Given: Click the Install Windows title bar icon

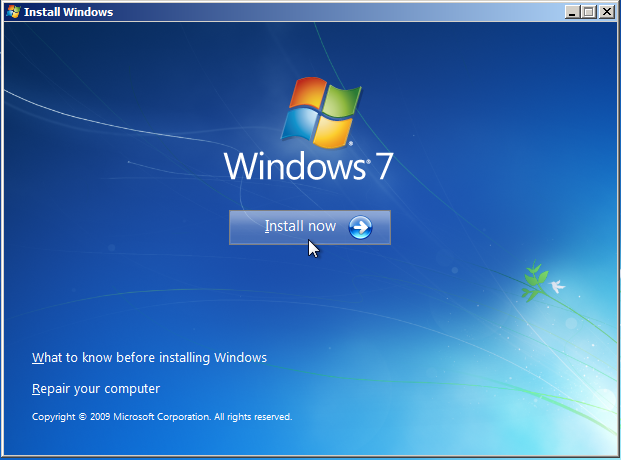Looking at the screenshot, I should [13, 11].
